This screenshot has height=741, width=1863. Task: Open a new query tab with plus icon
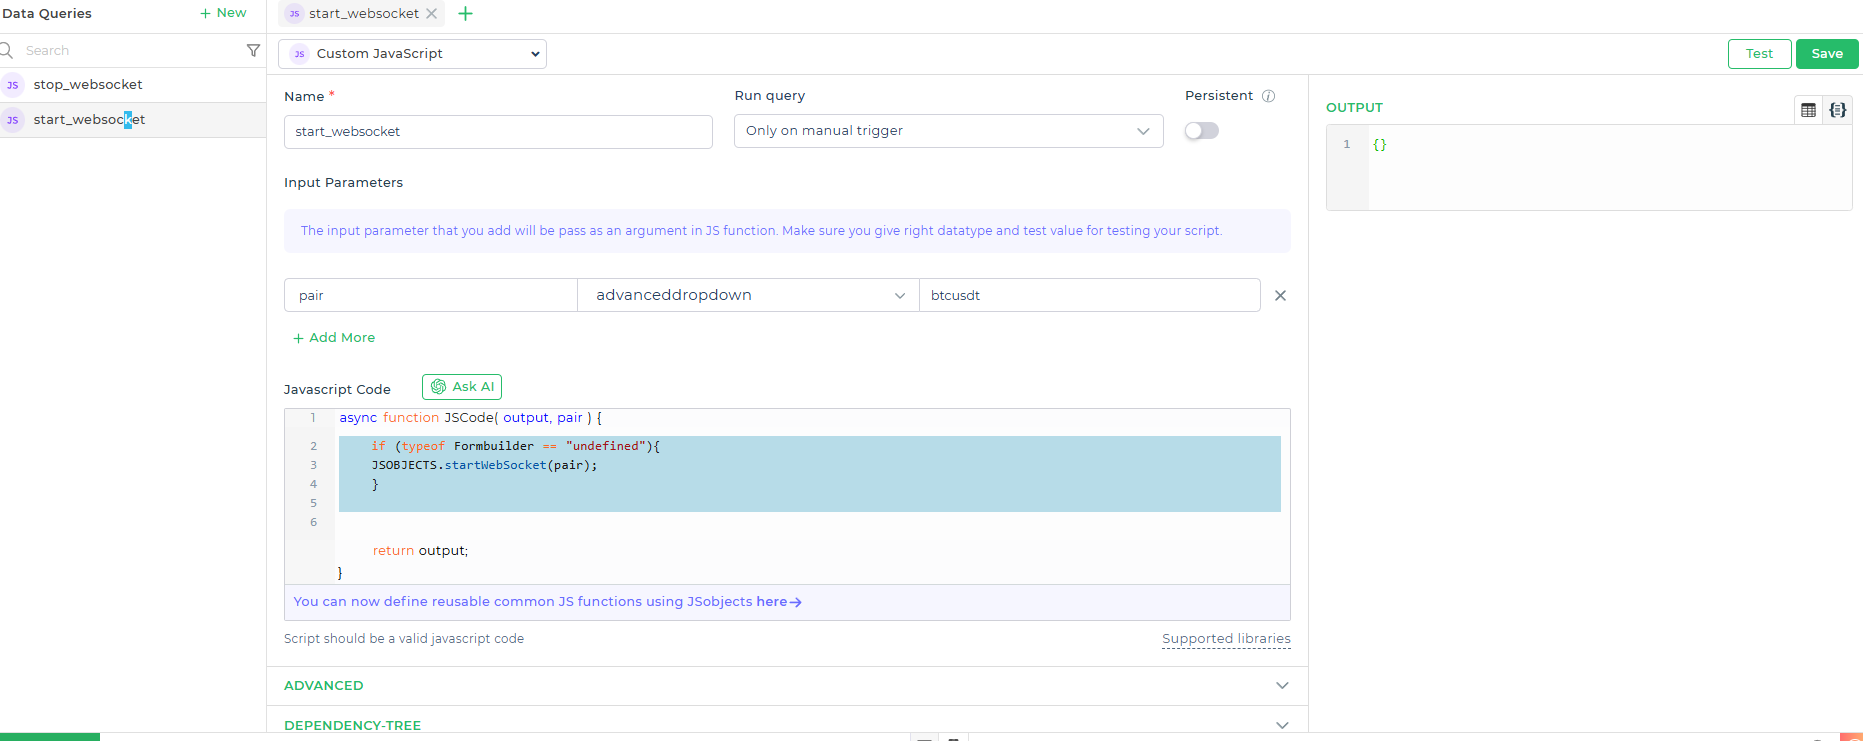[465, 14]
